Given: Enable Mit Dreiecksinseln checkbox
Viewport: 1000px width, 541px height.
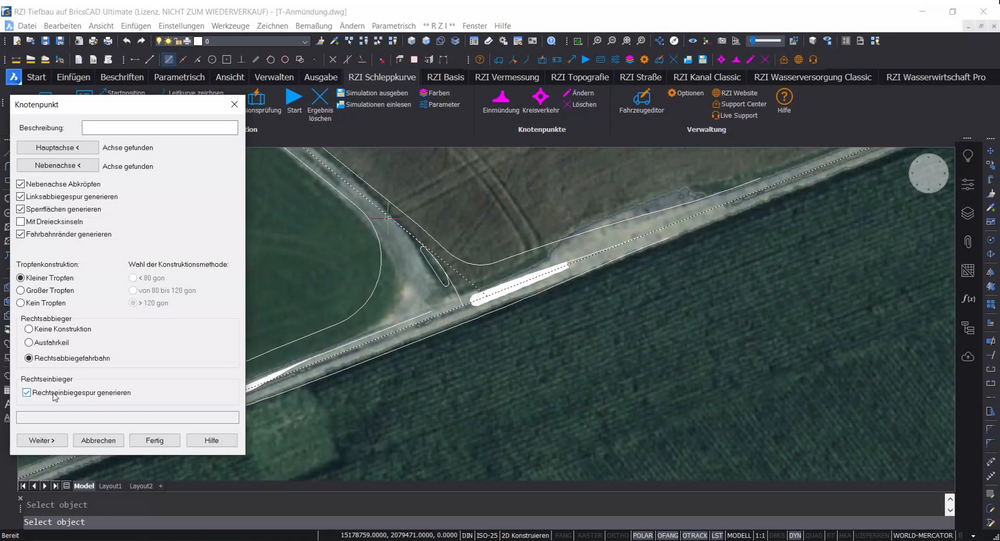Looking at the screenshot, I should click(20, 221).
